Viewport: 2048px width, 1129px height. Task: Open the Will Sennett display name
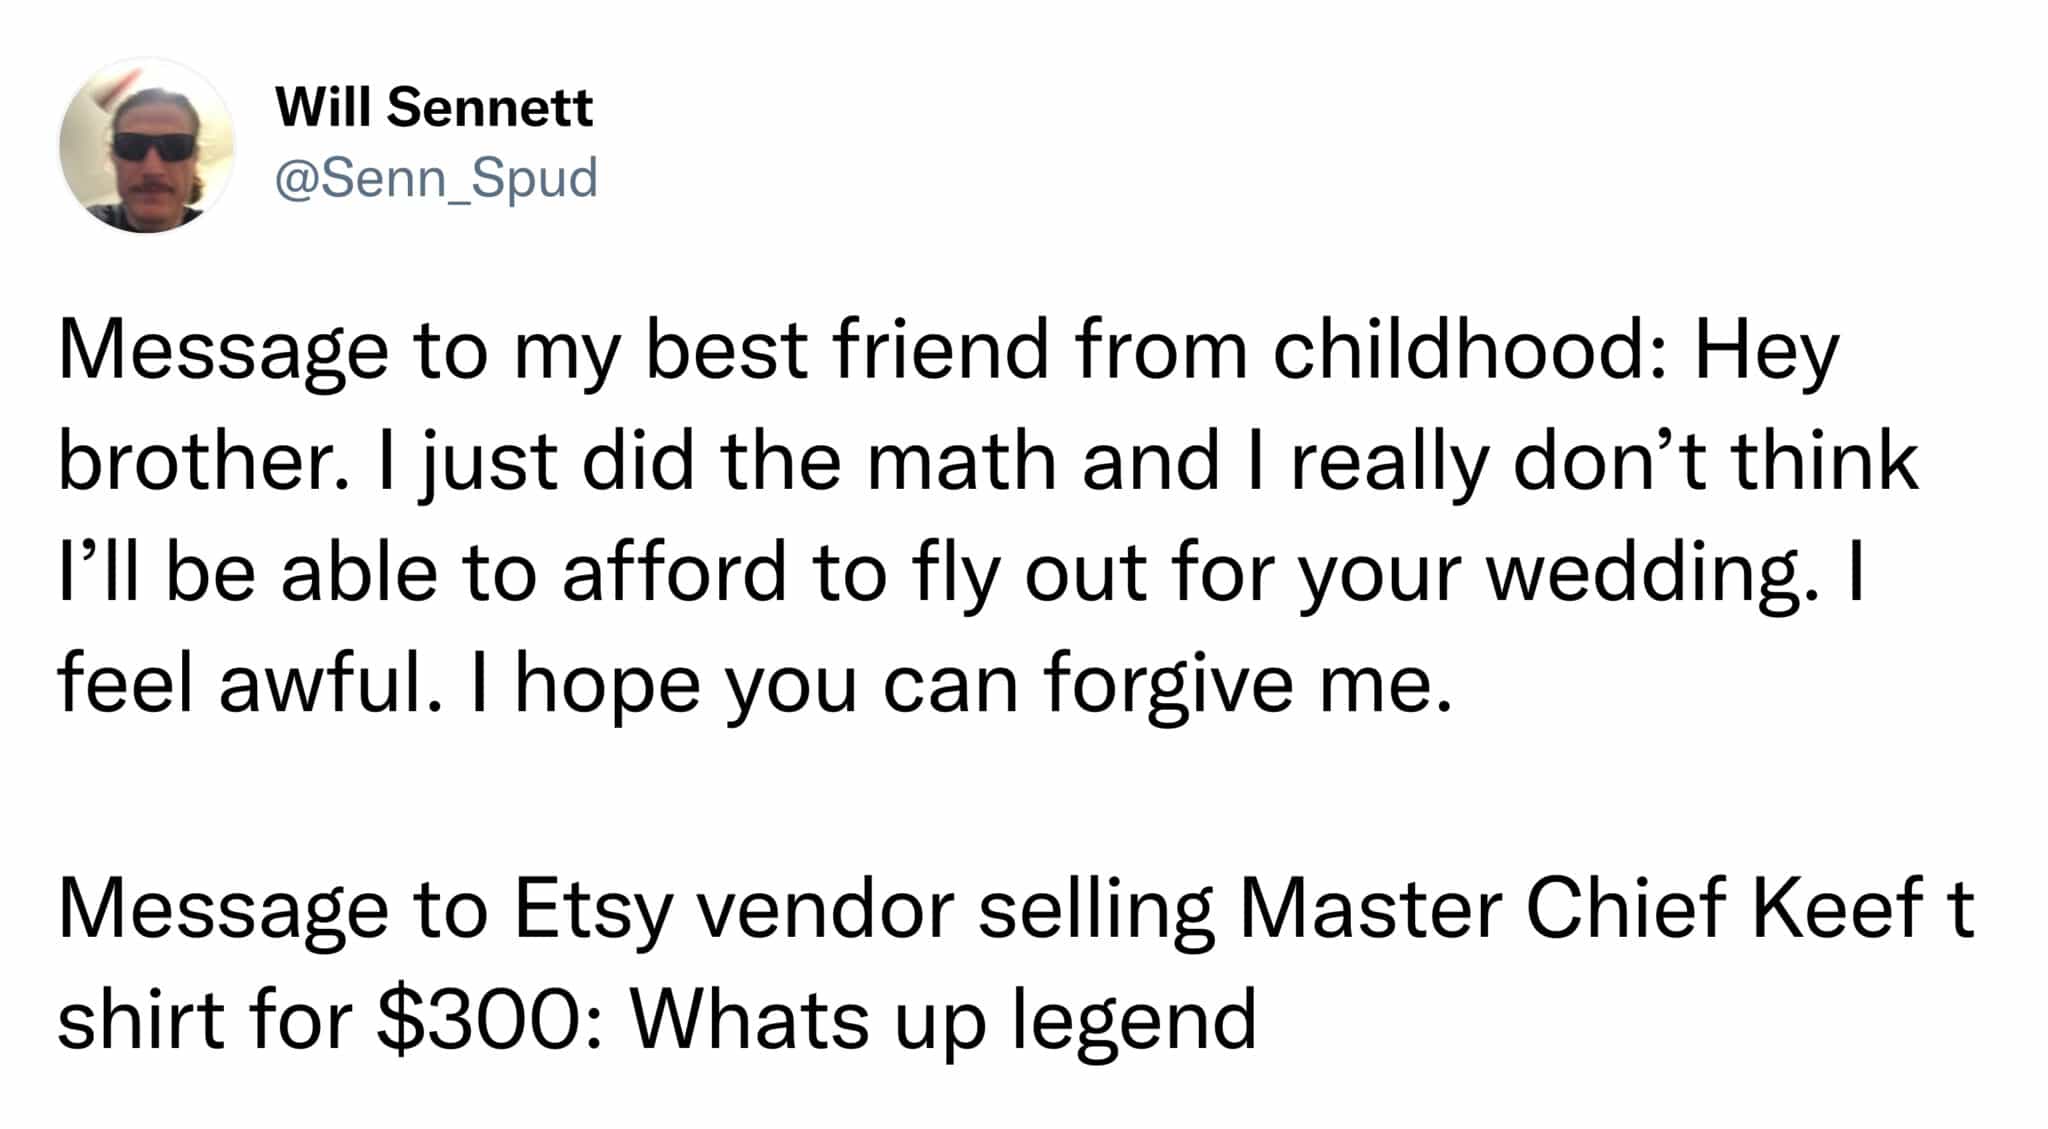click(433, 107)
